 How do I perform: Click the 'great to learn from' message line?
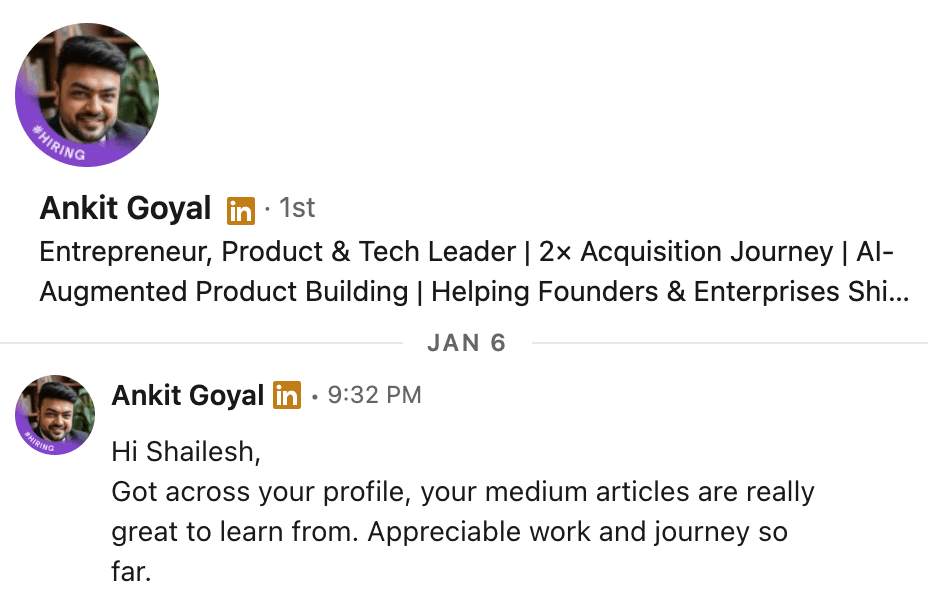[449, 532]
